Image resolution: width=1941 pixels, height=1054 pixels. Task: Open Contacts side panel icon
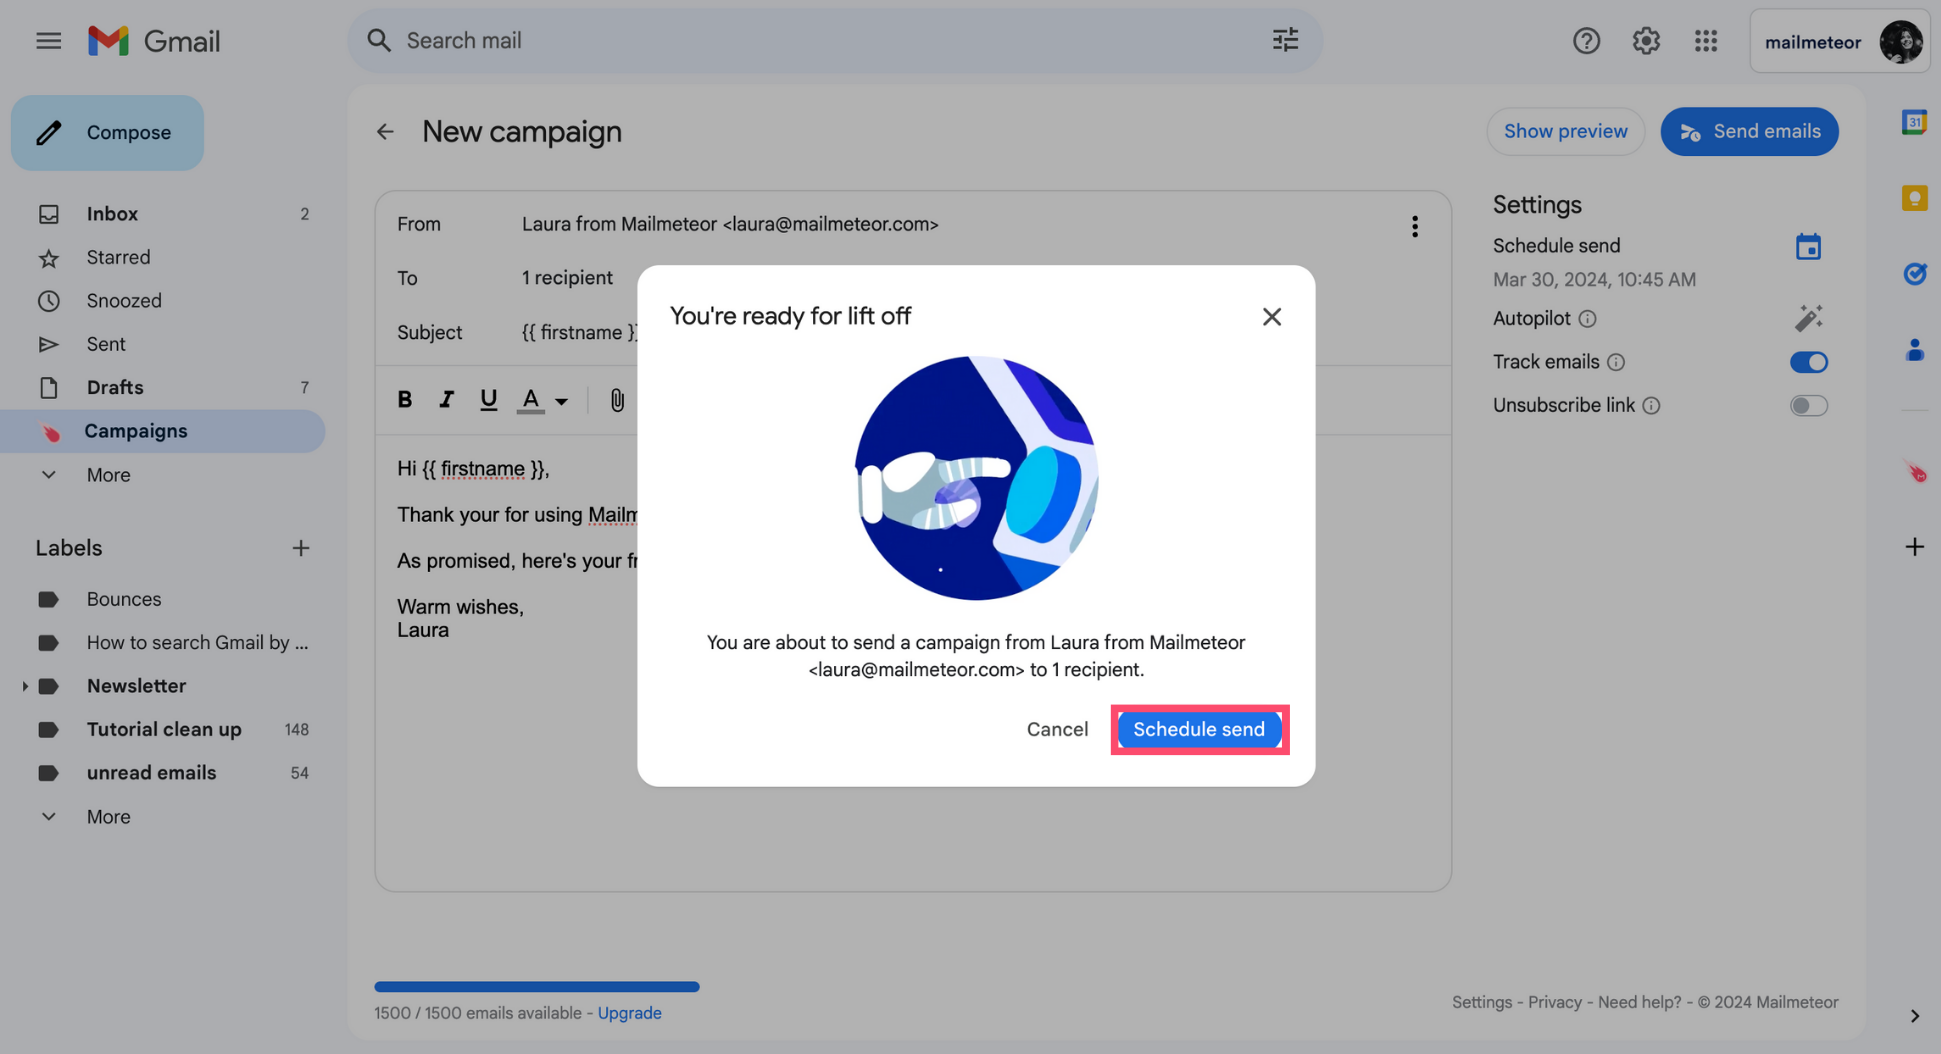tap(1914, 350)
